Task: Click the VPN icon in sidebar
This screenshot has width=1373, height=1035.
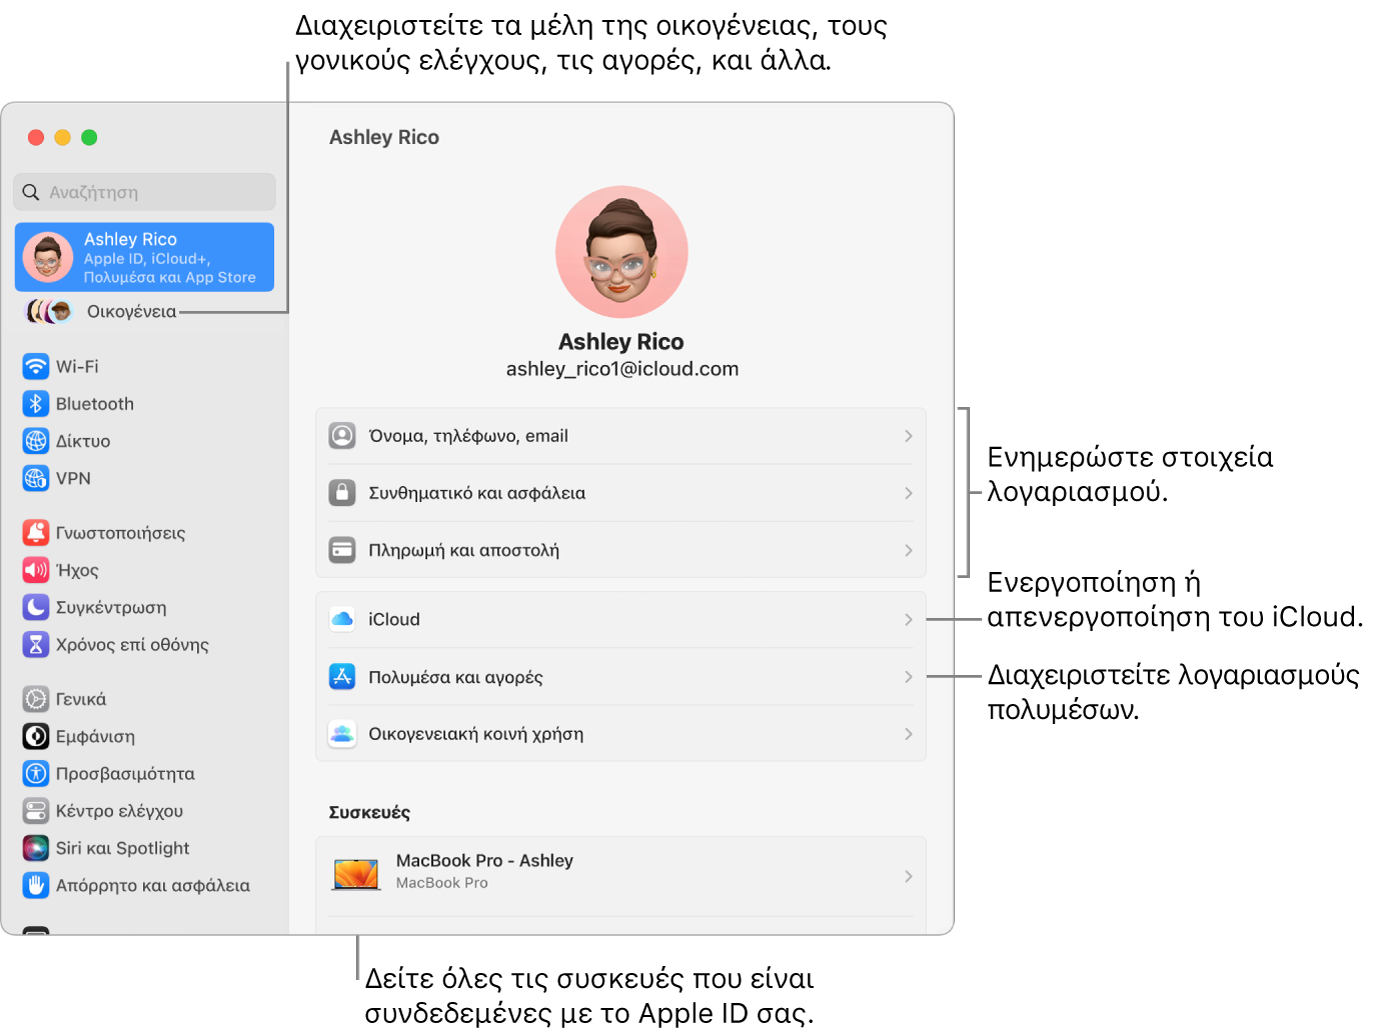Action: coord(36,478)
